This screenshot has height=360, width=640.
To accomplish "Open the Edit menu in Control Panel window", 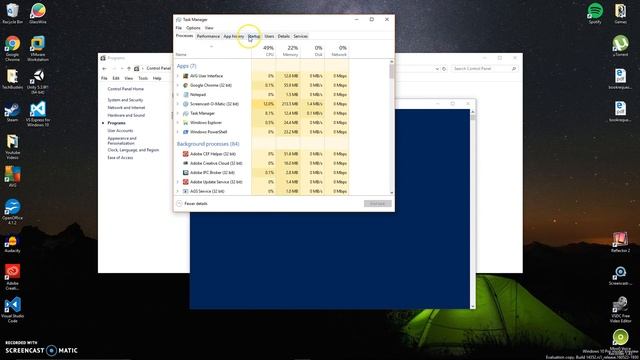I will (116, 78).
